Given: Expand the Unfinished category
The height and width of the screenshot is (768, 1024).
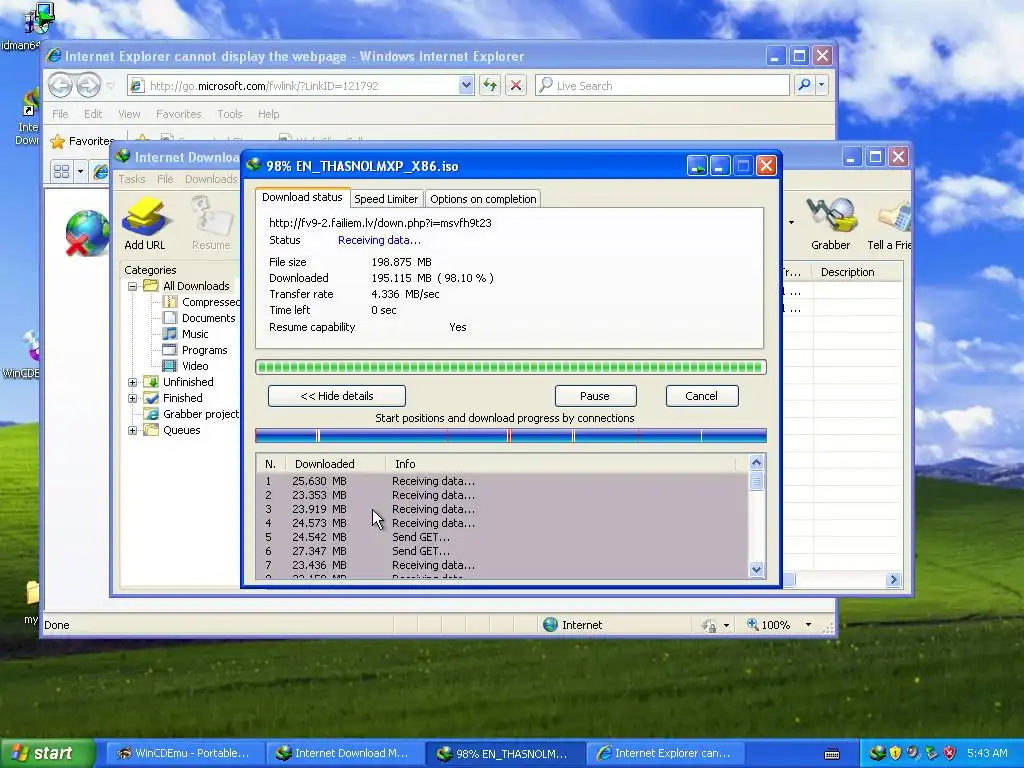Looking at the screenshot, I should click(x=133, y=382).
